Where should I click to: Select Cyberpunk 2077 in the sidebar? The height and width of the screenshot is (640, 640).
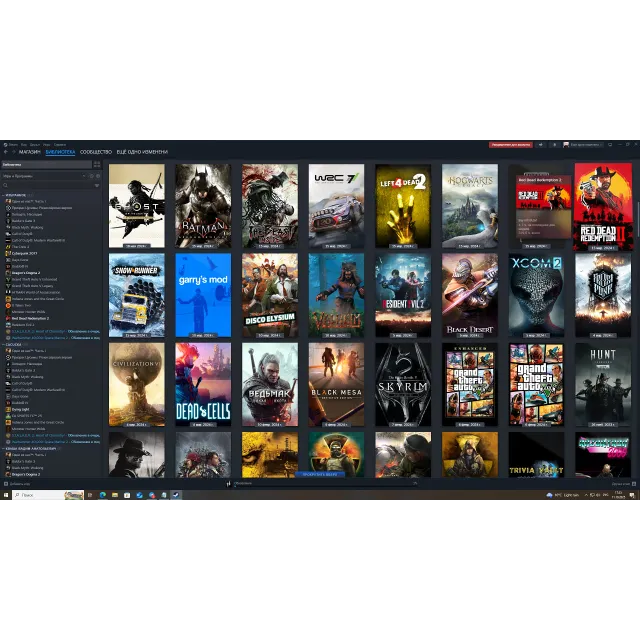tap(24, 253)
